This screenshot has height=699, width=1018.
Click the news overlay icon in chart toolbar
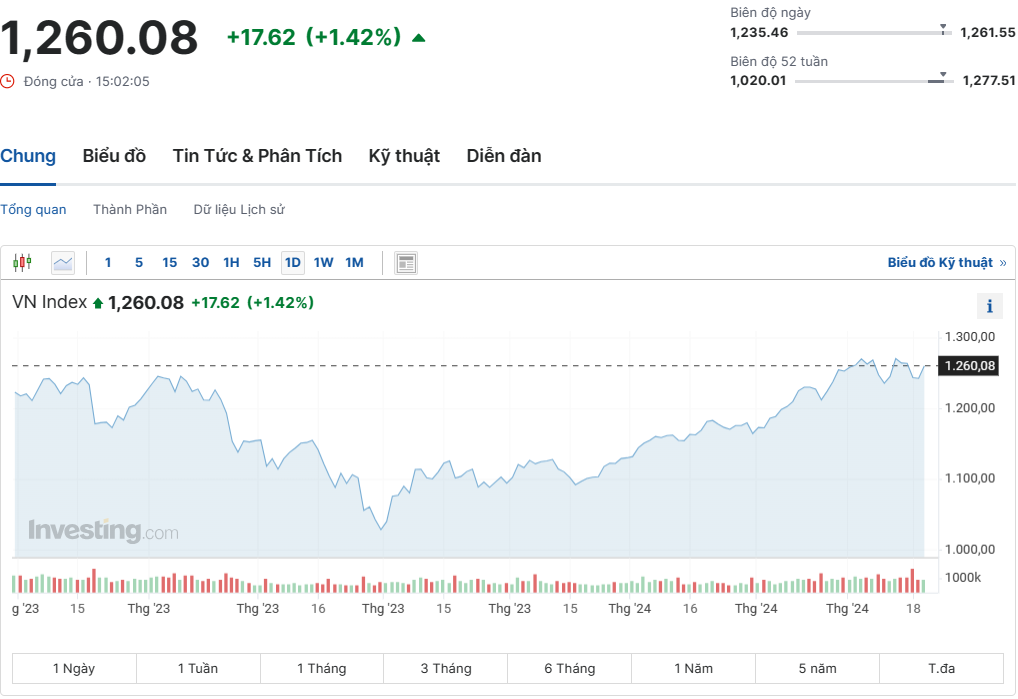click(x=406, y=263)
